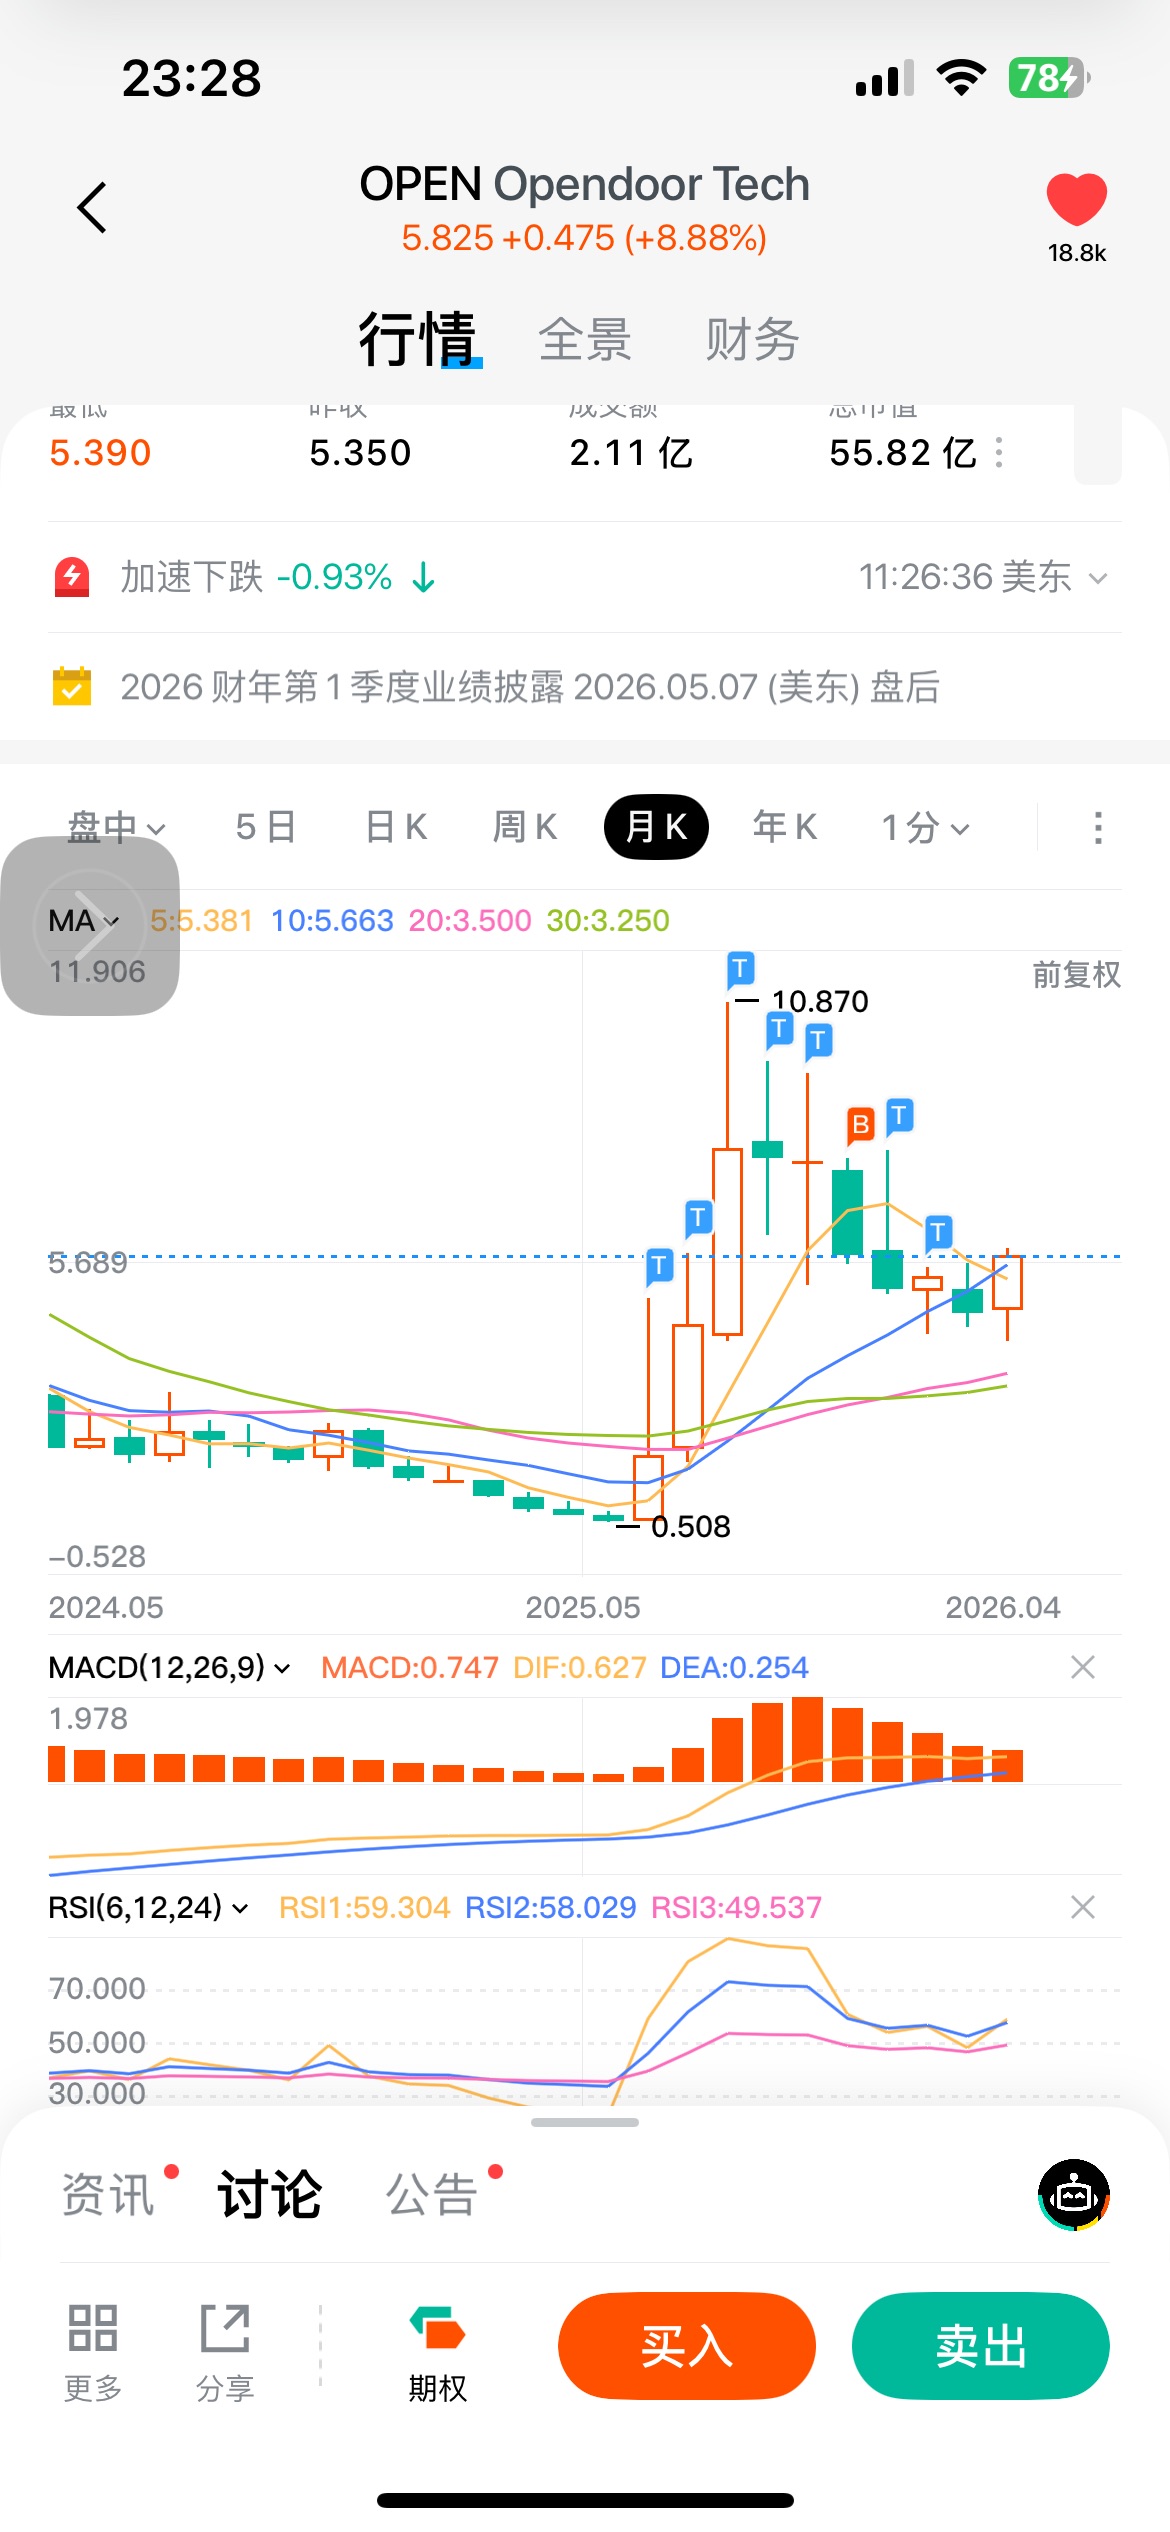Tap the 分享 share icon
Screen dimensions: 1170x2532
click(225, 2330)
